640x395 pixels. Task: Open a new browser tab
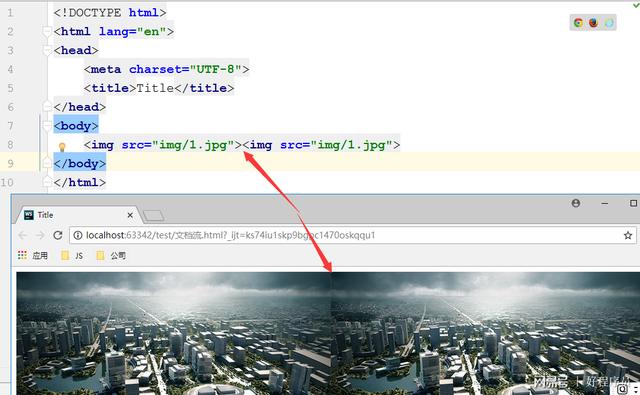pos(154,215)
